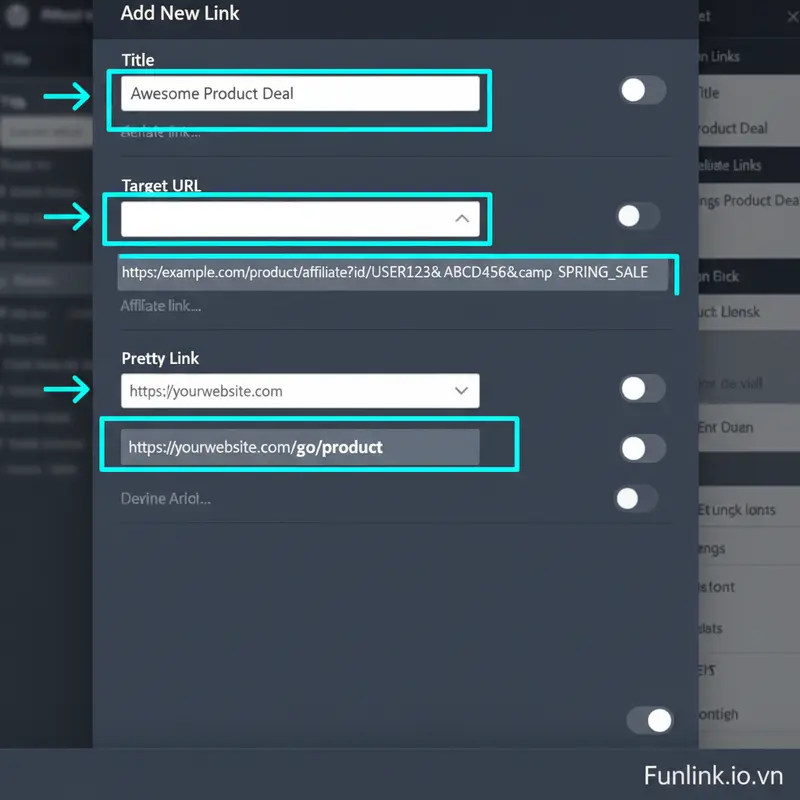Flip the switch next to go/product link
The width and height of the screenshot is (800, 800).
pyautogui.click(x=642, y=449)
